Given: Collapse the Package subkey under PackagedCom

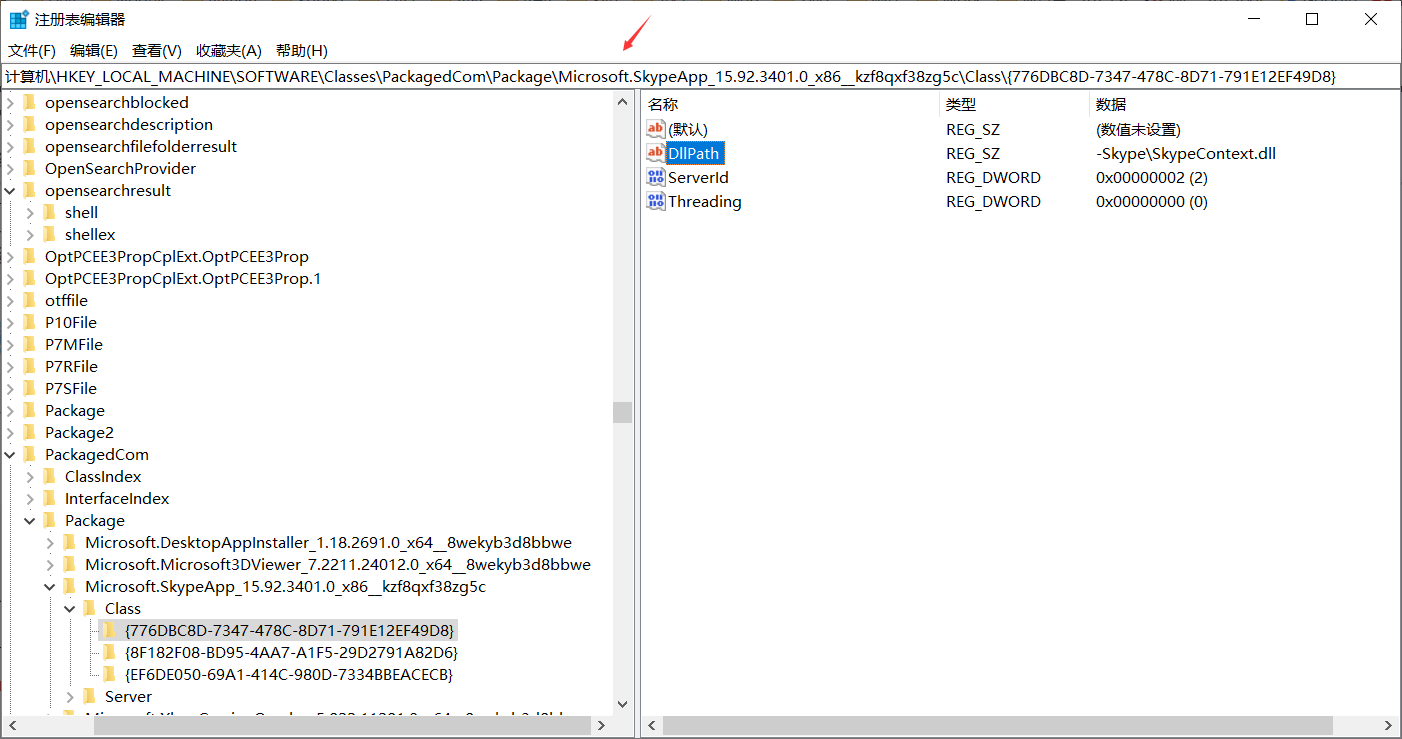Looking at the screenshot, I should pos(31,520).
